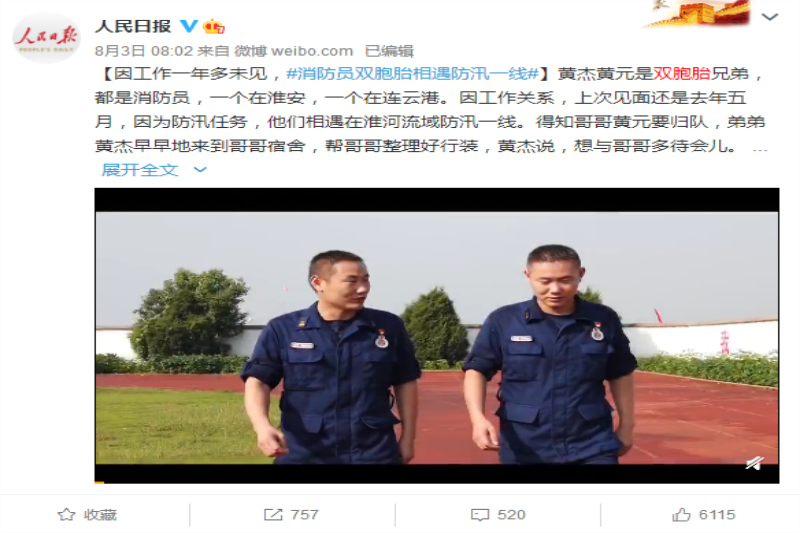Image resolution: width=800 pixels, height=533 pixels.
Task: Click the chevron beside 展开全文
Action: (x=201, y=169)
